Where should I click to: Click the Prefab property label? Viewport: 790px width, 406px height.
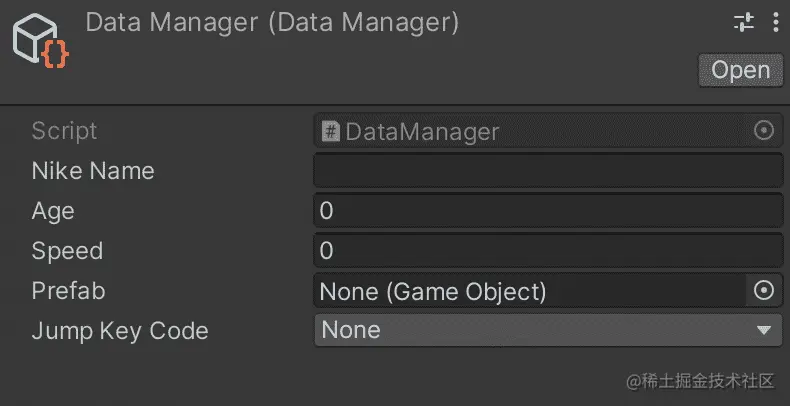coord(68,291)
